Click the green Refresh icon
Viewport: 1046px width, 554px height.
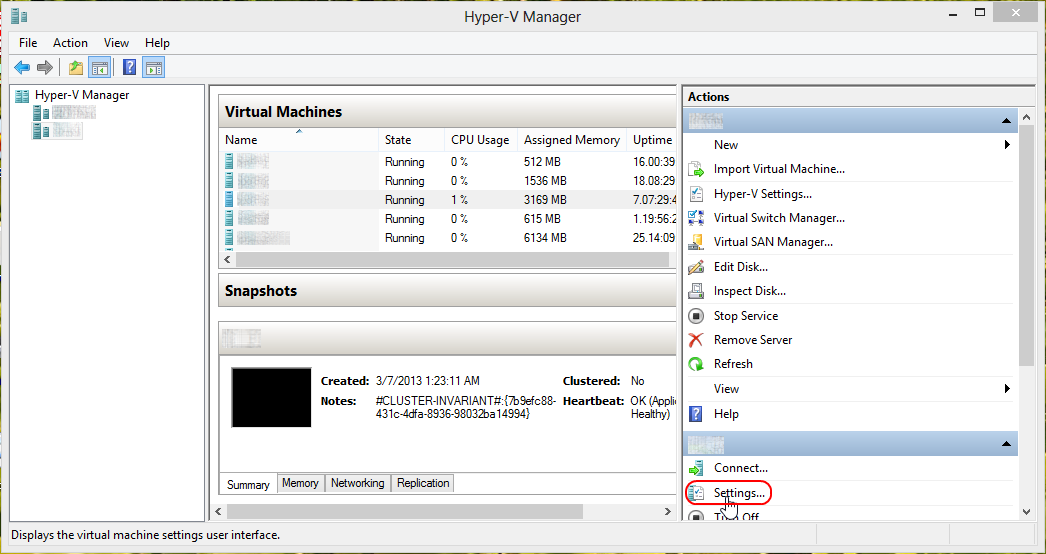click(x=696, y=364)
